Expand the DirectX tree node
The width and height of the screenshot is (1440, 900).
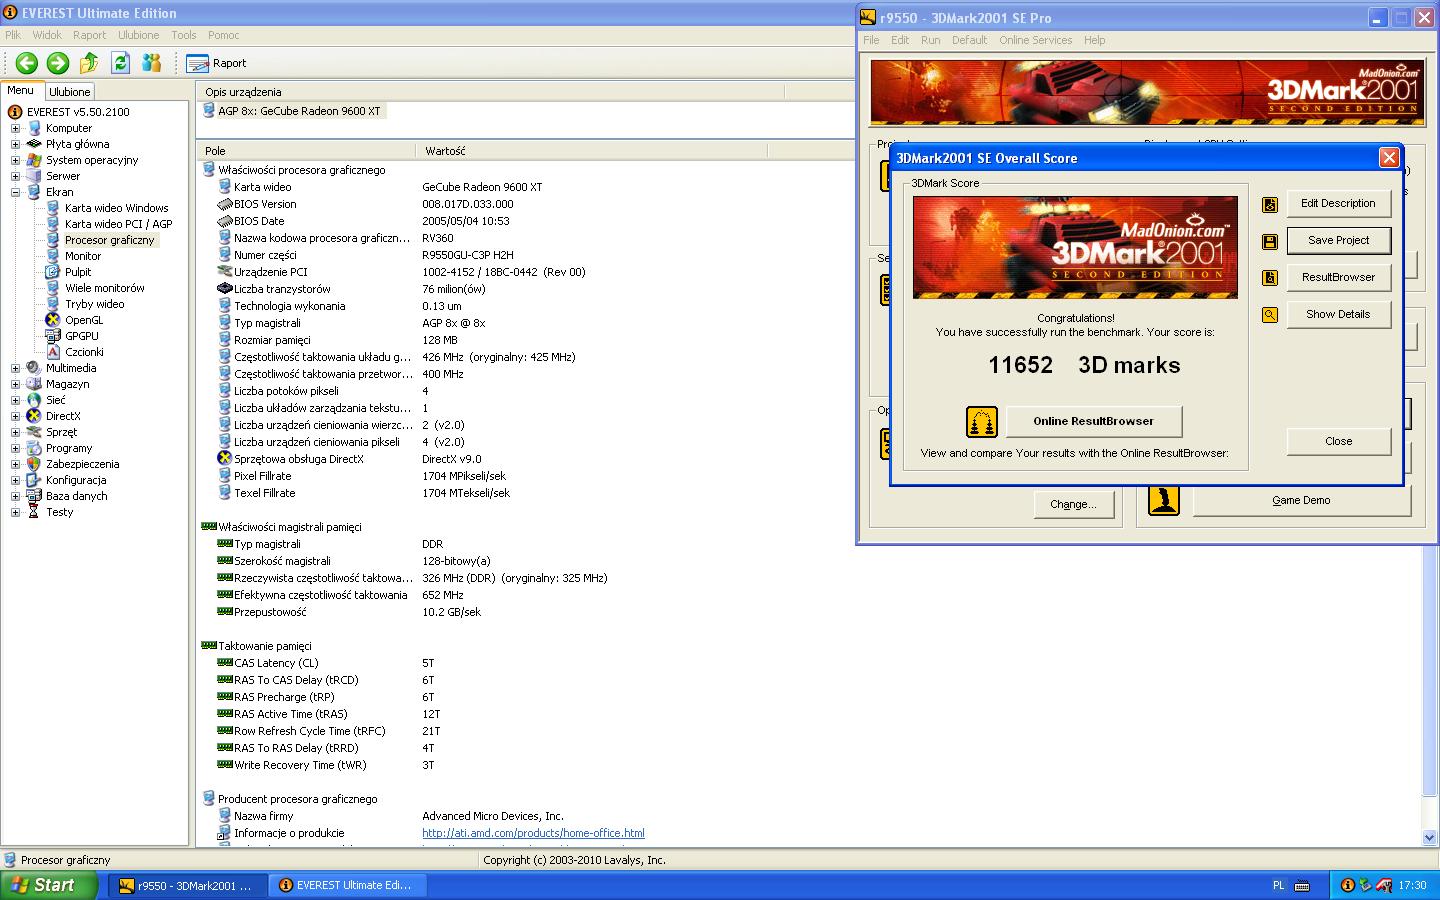15,416
